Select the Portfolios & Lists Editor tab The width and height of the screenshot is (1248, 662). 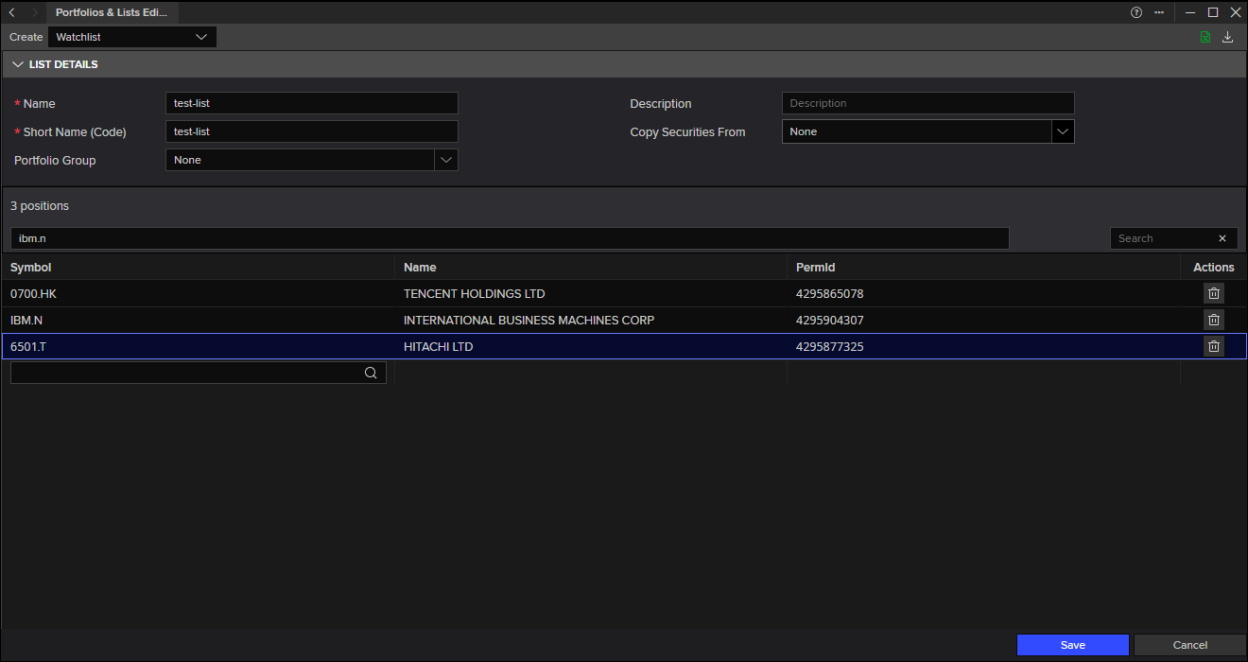(x=111, y=12)
